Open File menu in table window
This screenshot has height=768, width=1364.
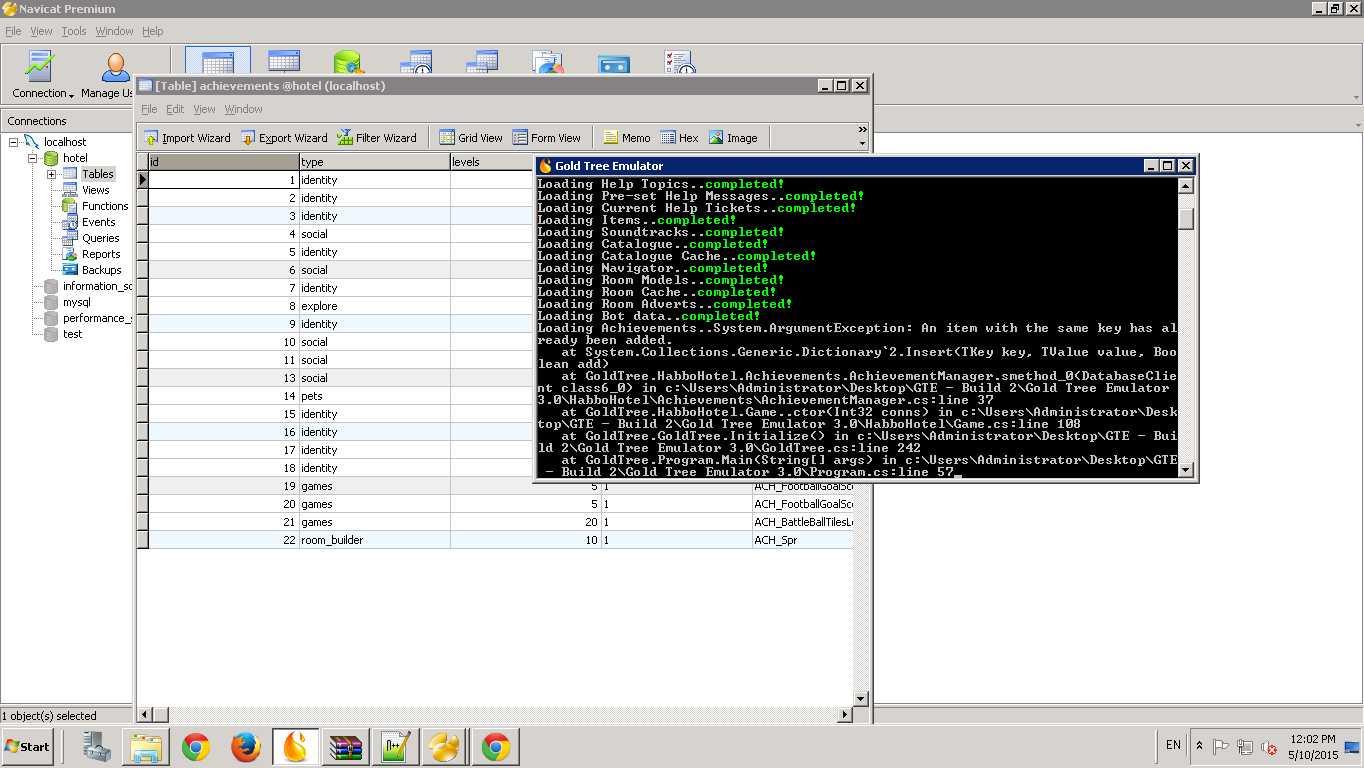click(x=149, y=109)
